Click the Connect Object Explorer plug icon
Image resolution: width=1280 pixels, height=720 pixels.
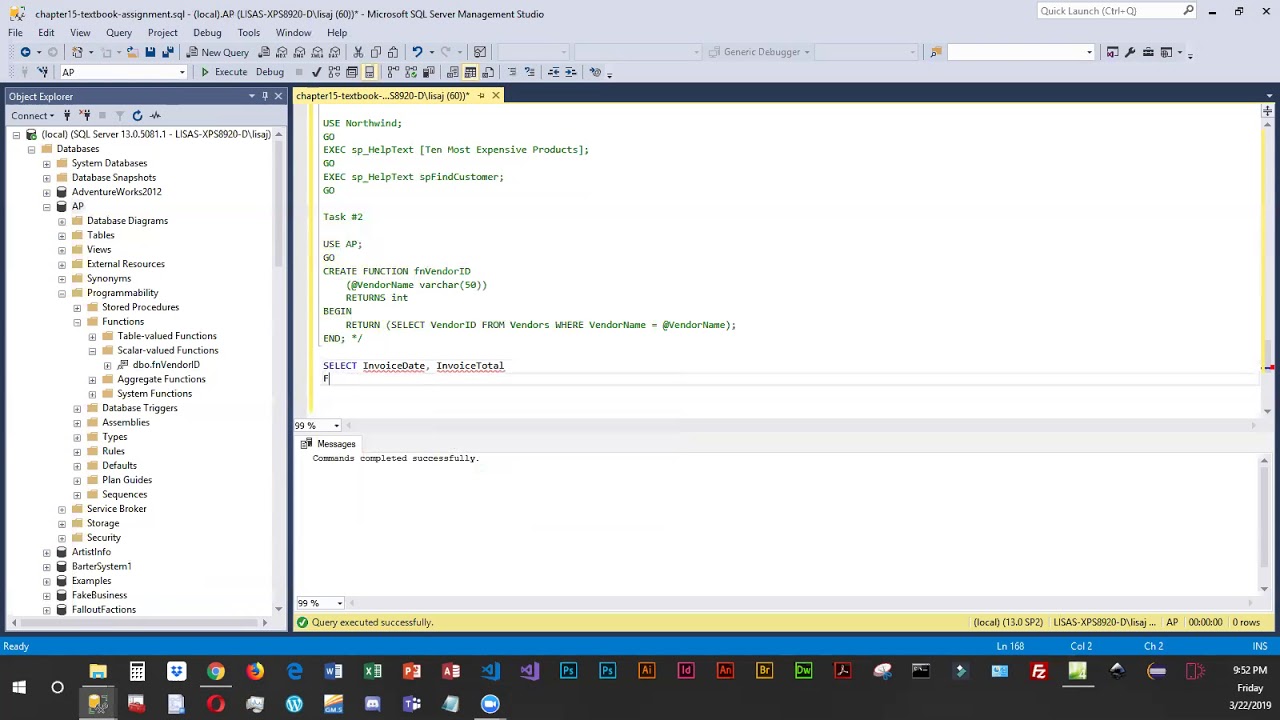(x=68, y=116)
